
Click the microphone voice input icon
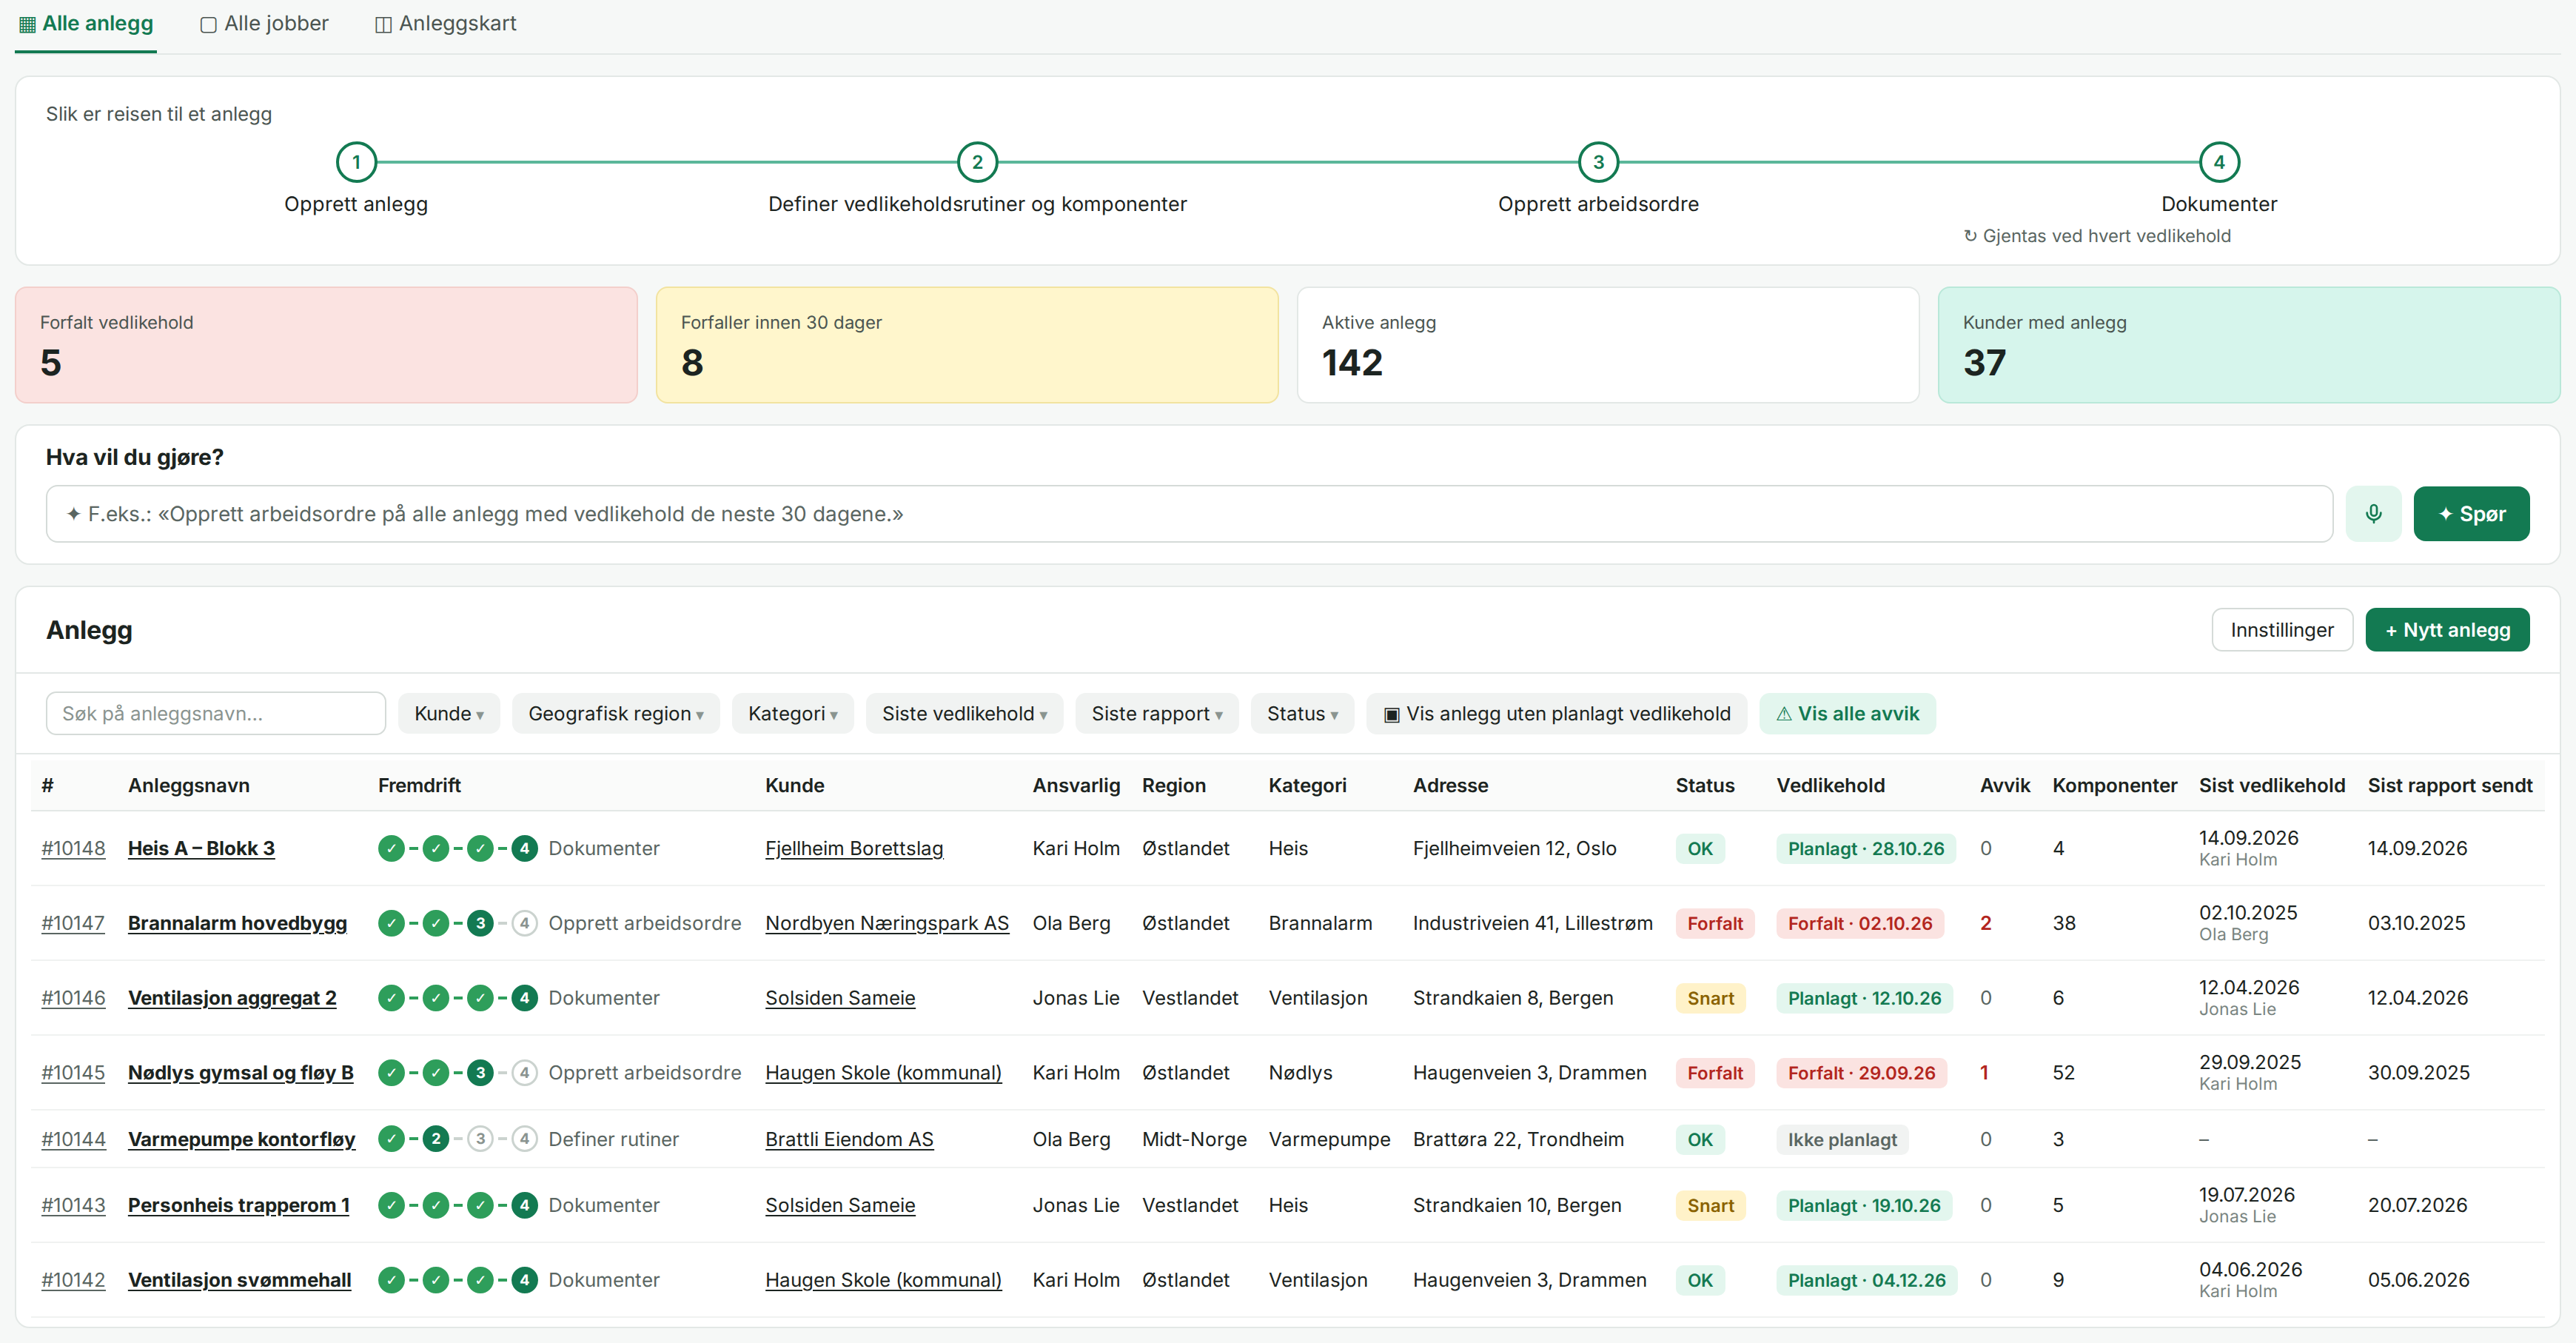point(2373,514)
